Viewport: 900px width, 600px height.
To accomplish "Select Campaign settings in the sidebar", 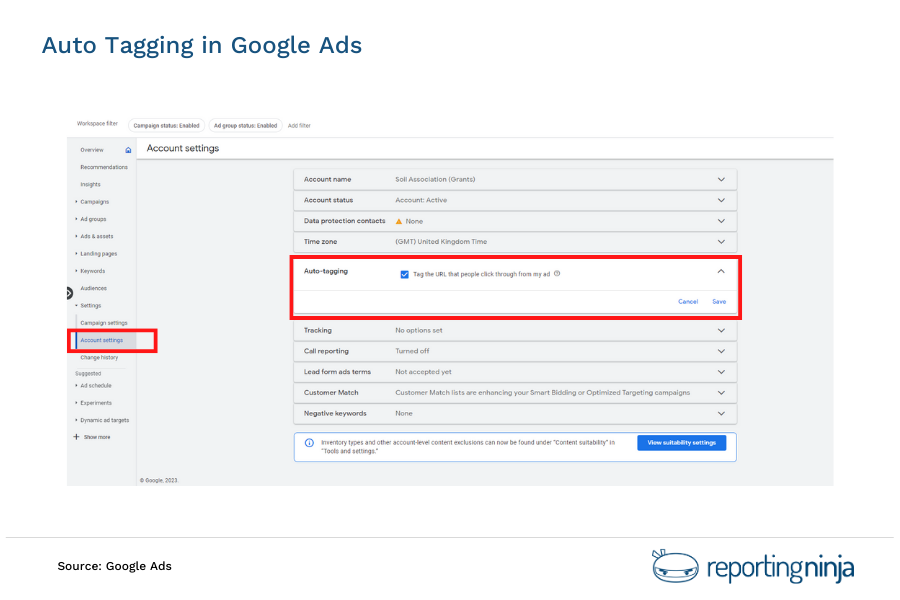I will tap(102, 322).
